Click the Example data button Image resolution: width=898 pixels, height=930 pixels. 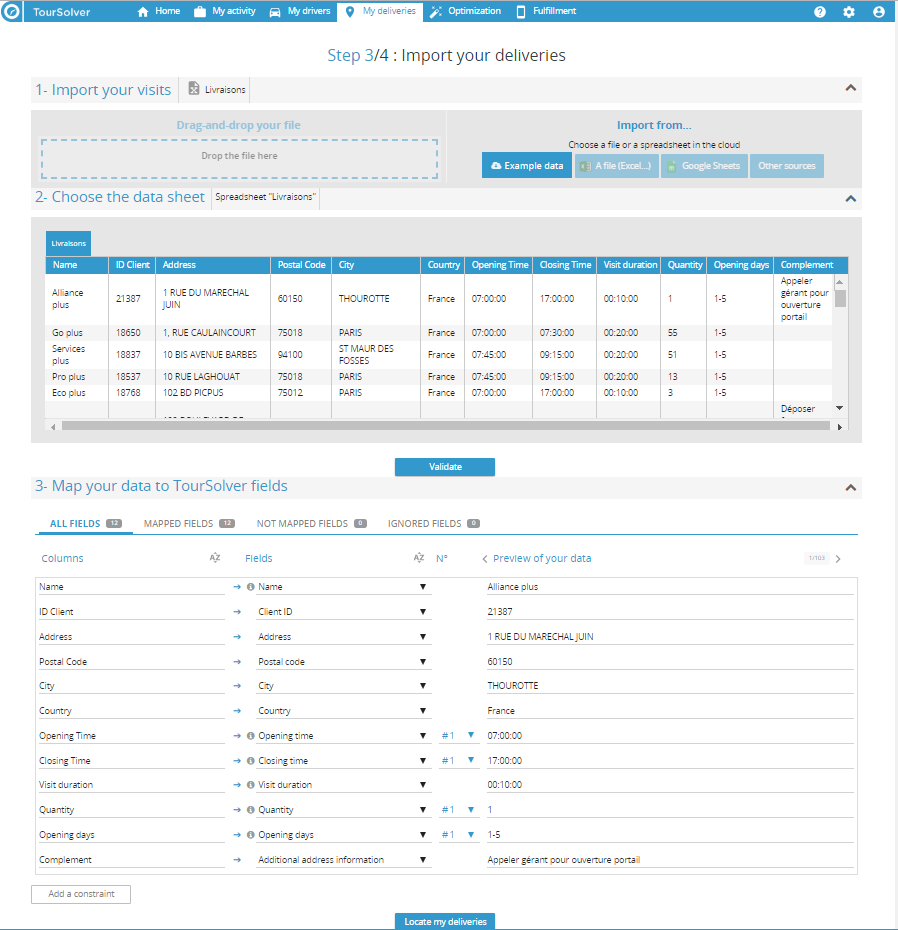click(527, 165)
